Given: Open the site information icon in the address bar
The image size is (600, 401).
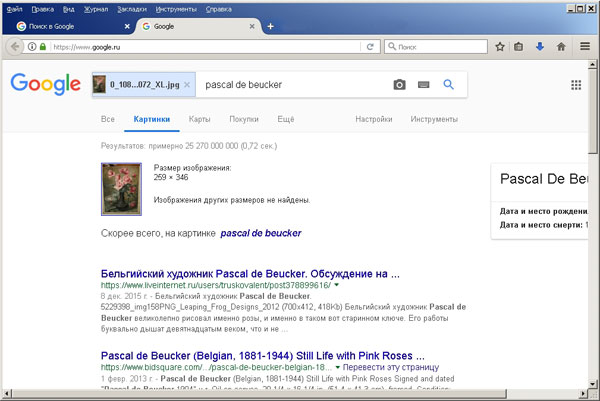Looking at the screenshot, I should 33,47.
